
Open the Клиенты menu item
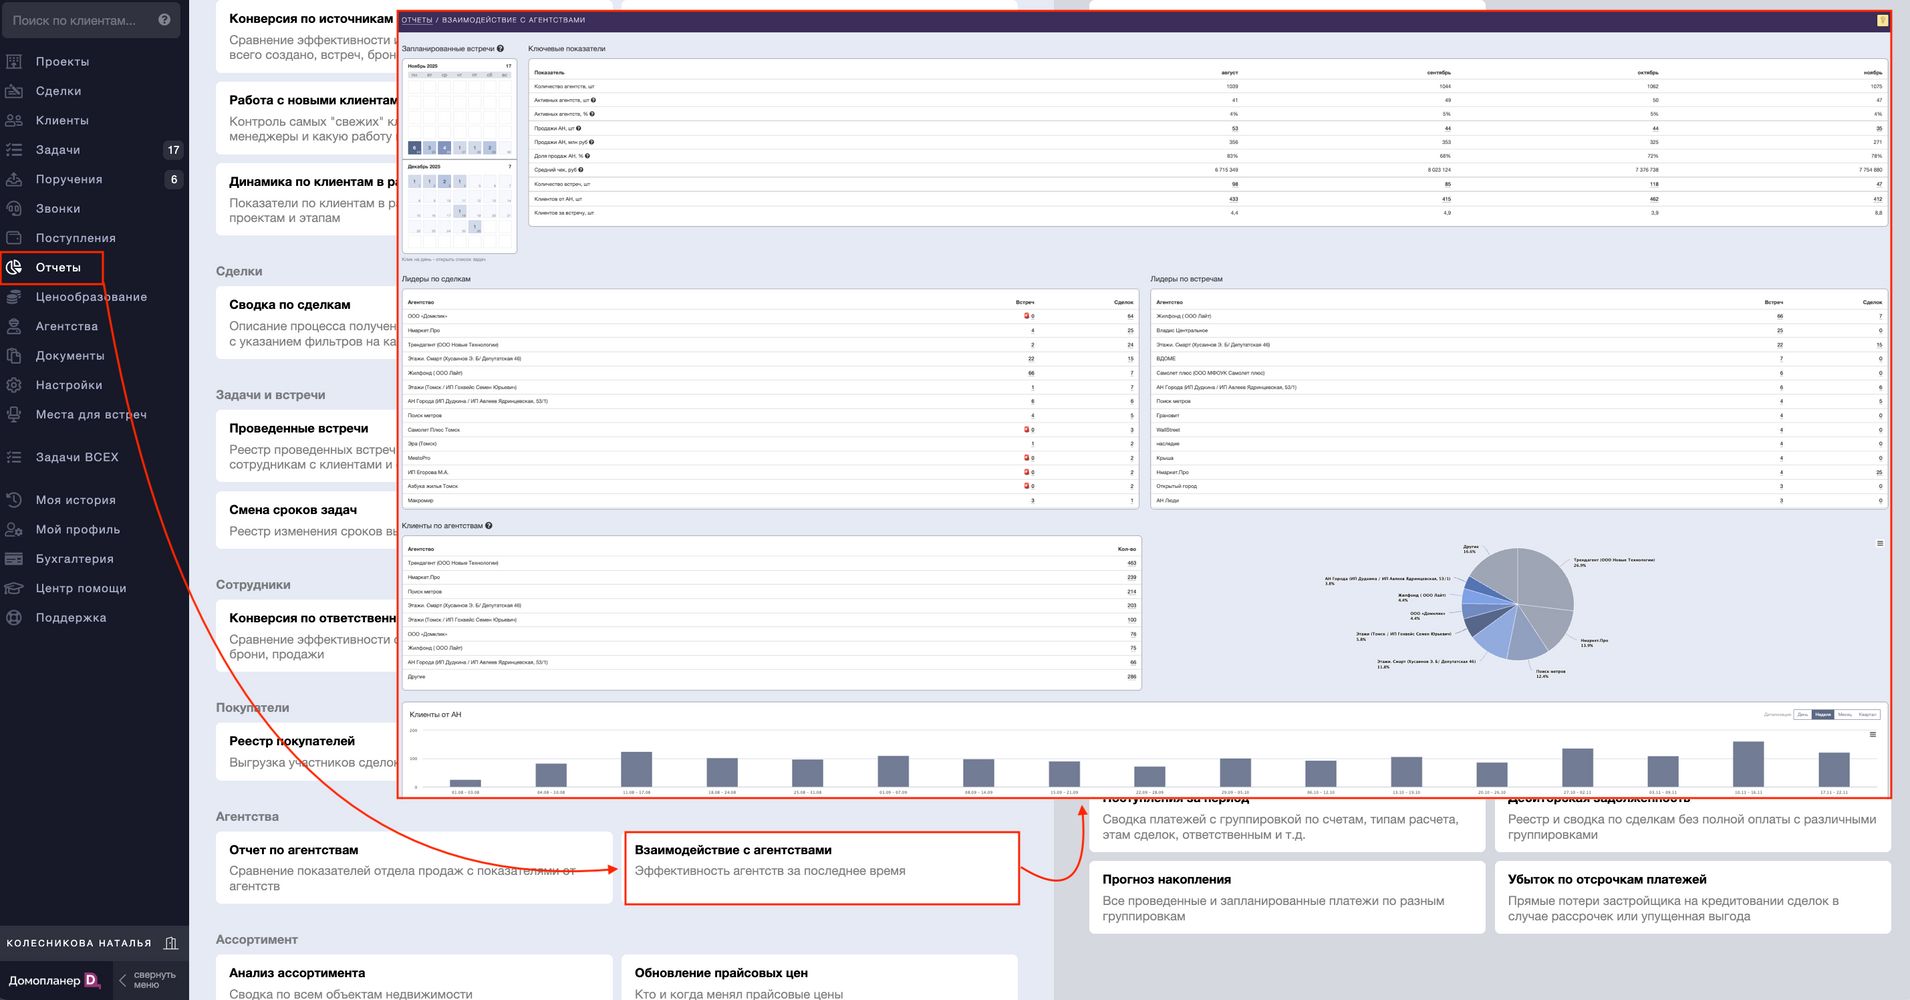(x=62, y=121)
